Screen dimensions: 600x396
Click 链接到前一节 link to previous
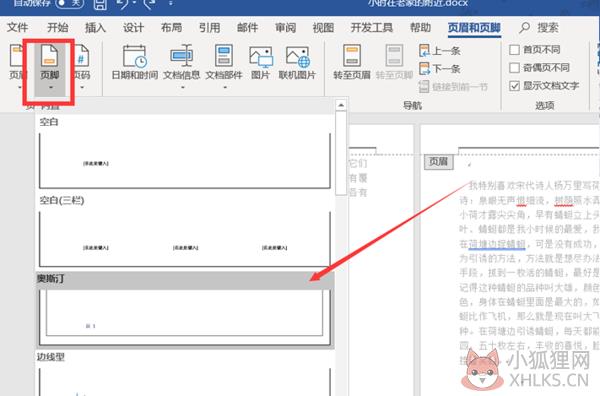click(453, 87)
